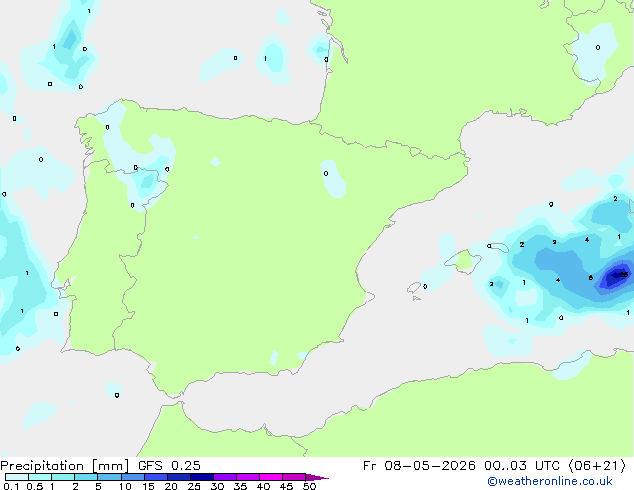This screenshot has width=634, height=490.
Task: Click legend label "15"
Action: coord(148,486)
